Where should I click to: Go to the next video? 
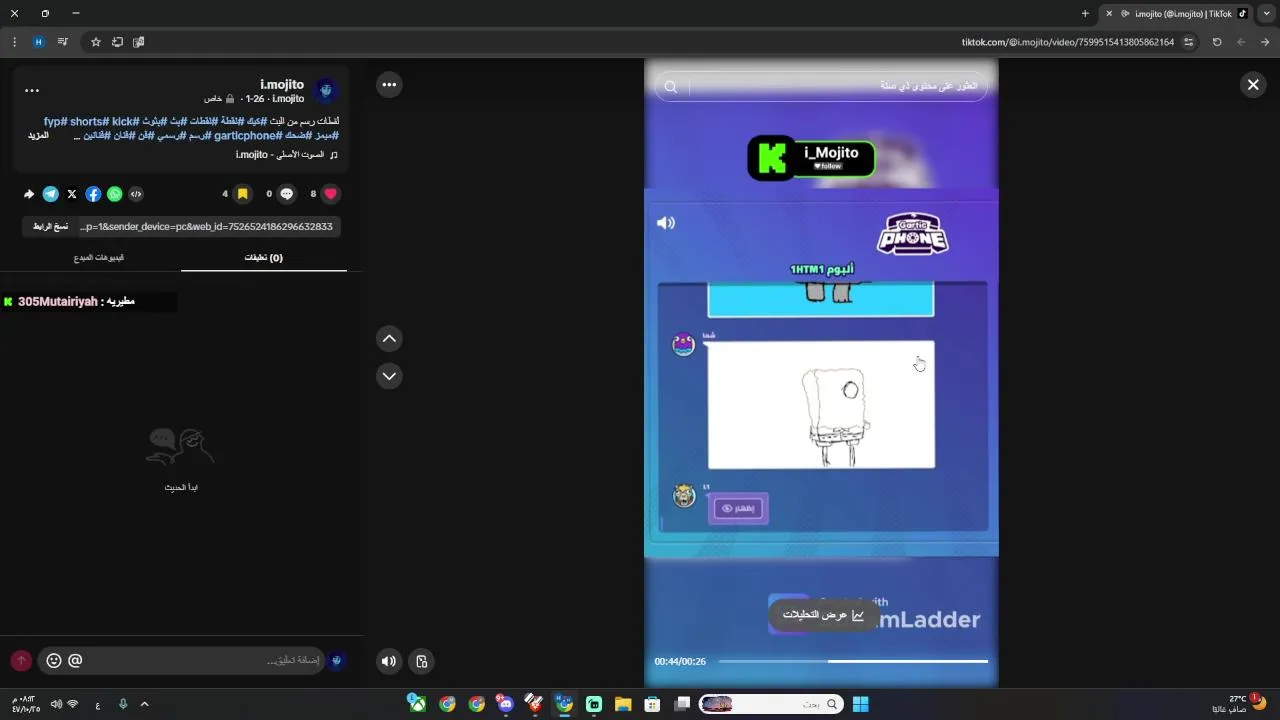click(390, 376)
